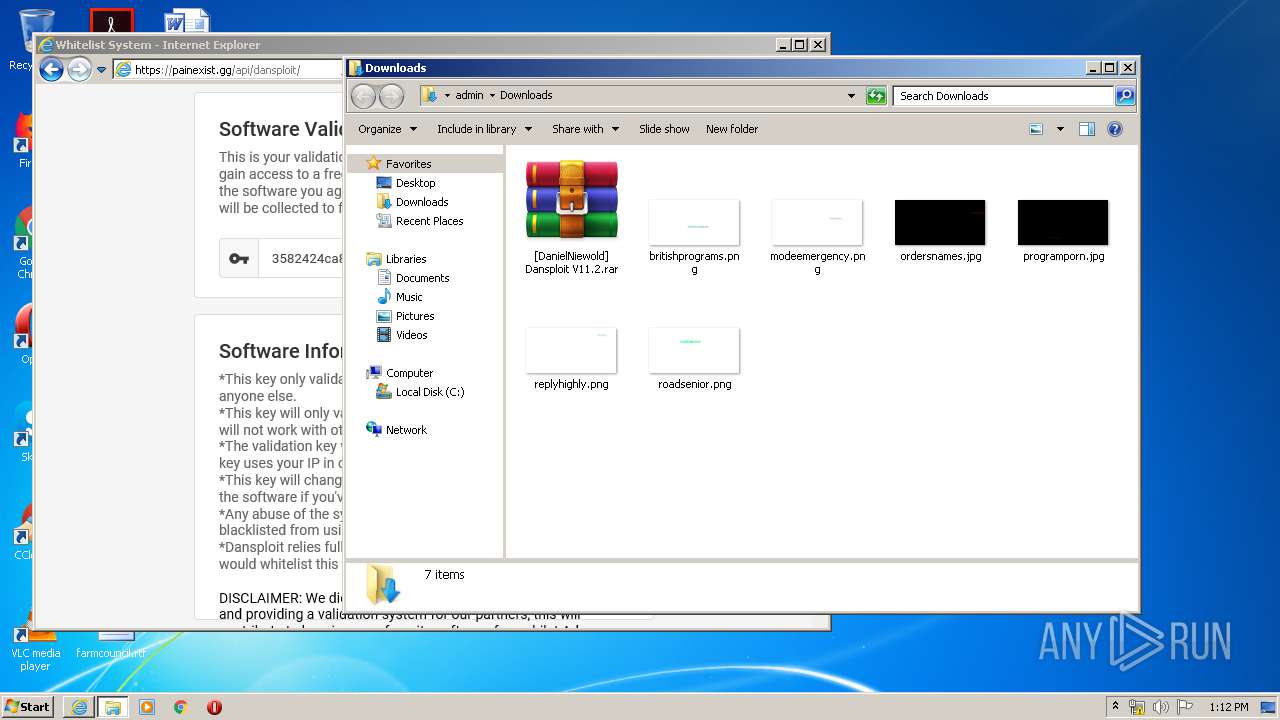Open the Organize menu
The height and width of the screenshot is (720, 1280).
point(387,129)
